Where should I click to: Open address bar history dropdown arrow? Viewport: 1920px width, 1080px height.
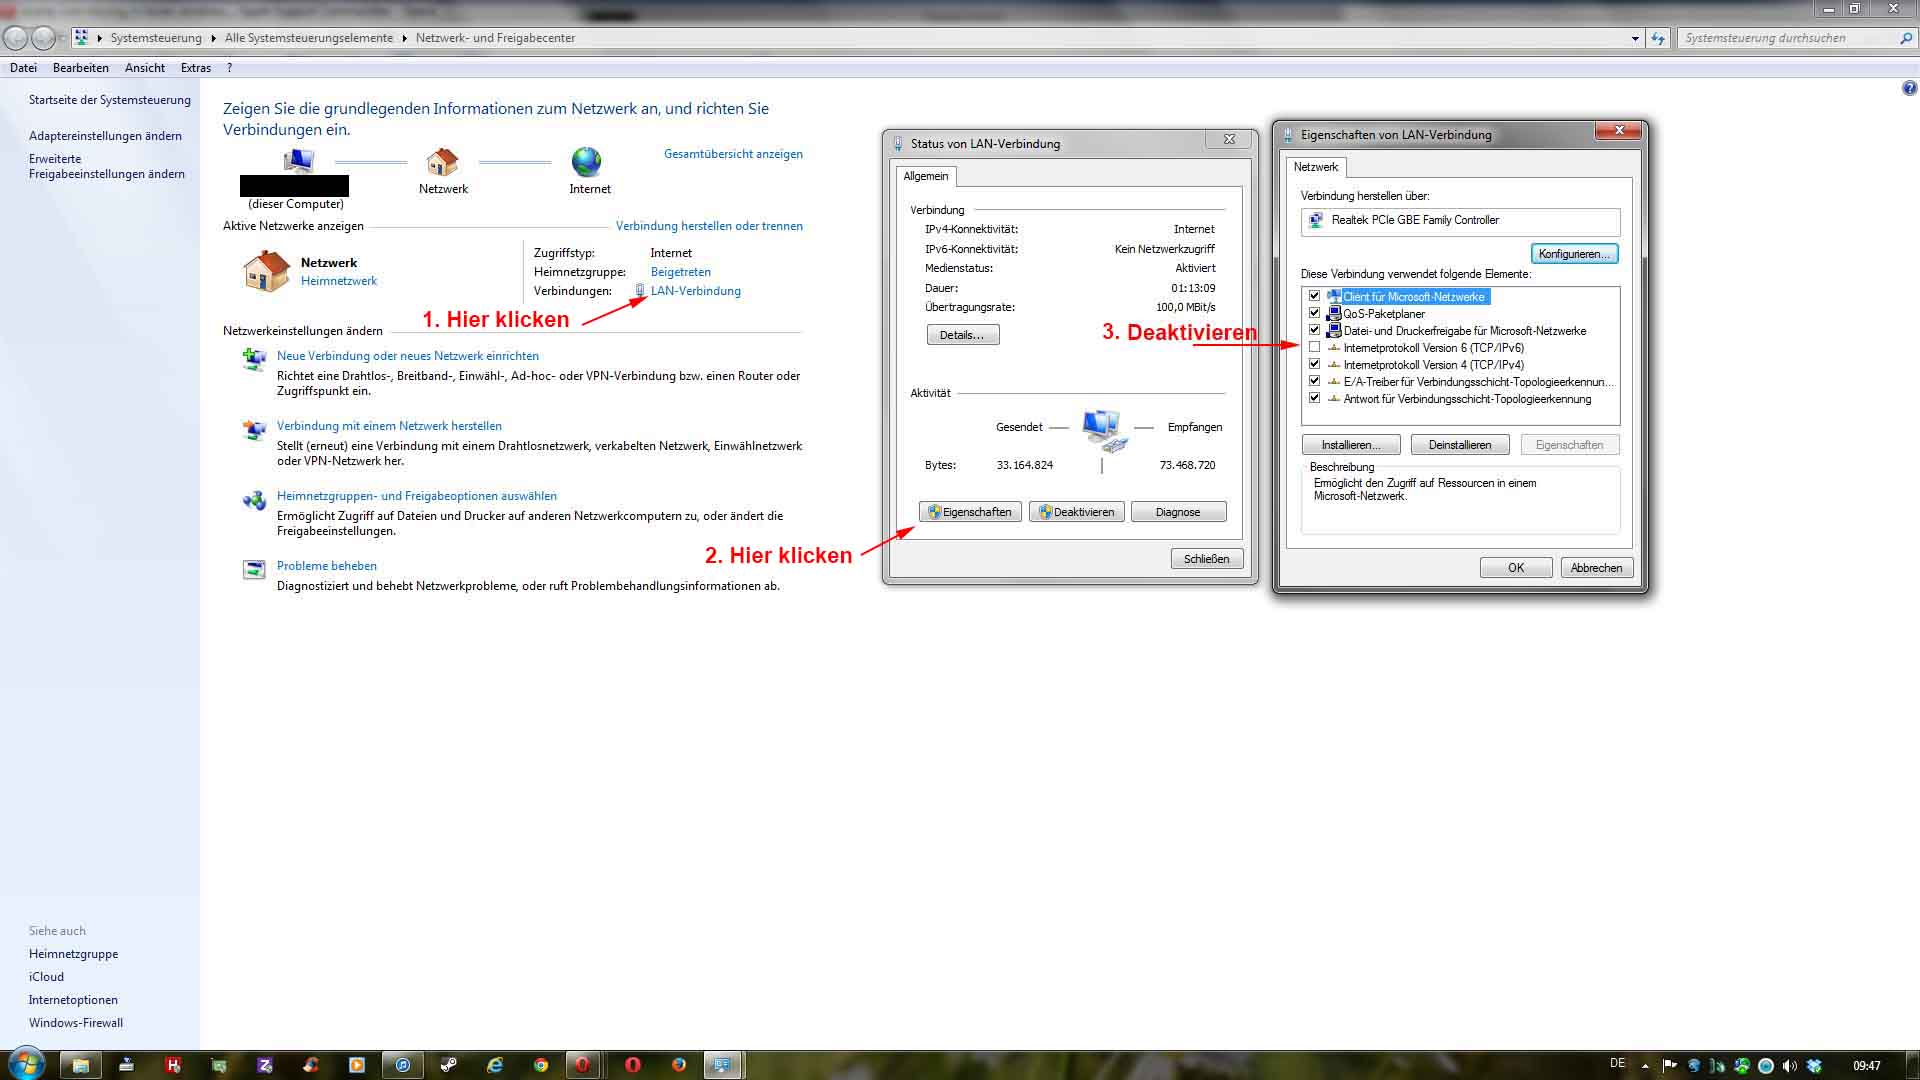click(1635, 38)
